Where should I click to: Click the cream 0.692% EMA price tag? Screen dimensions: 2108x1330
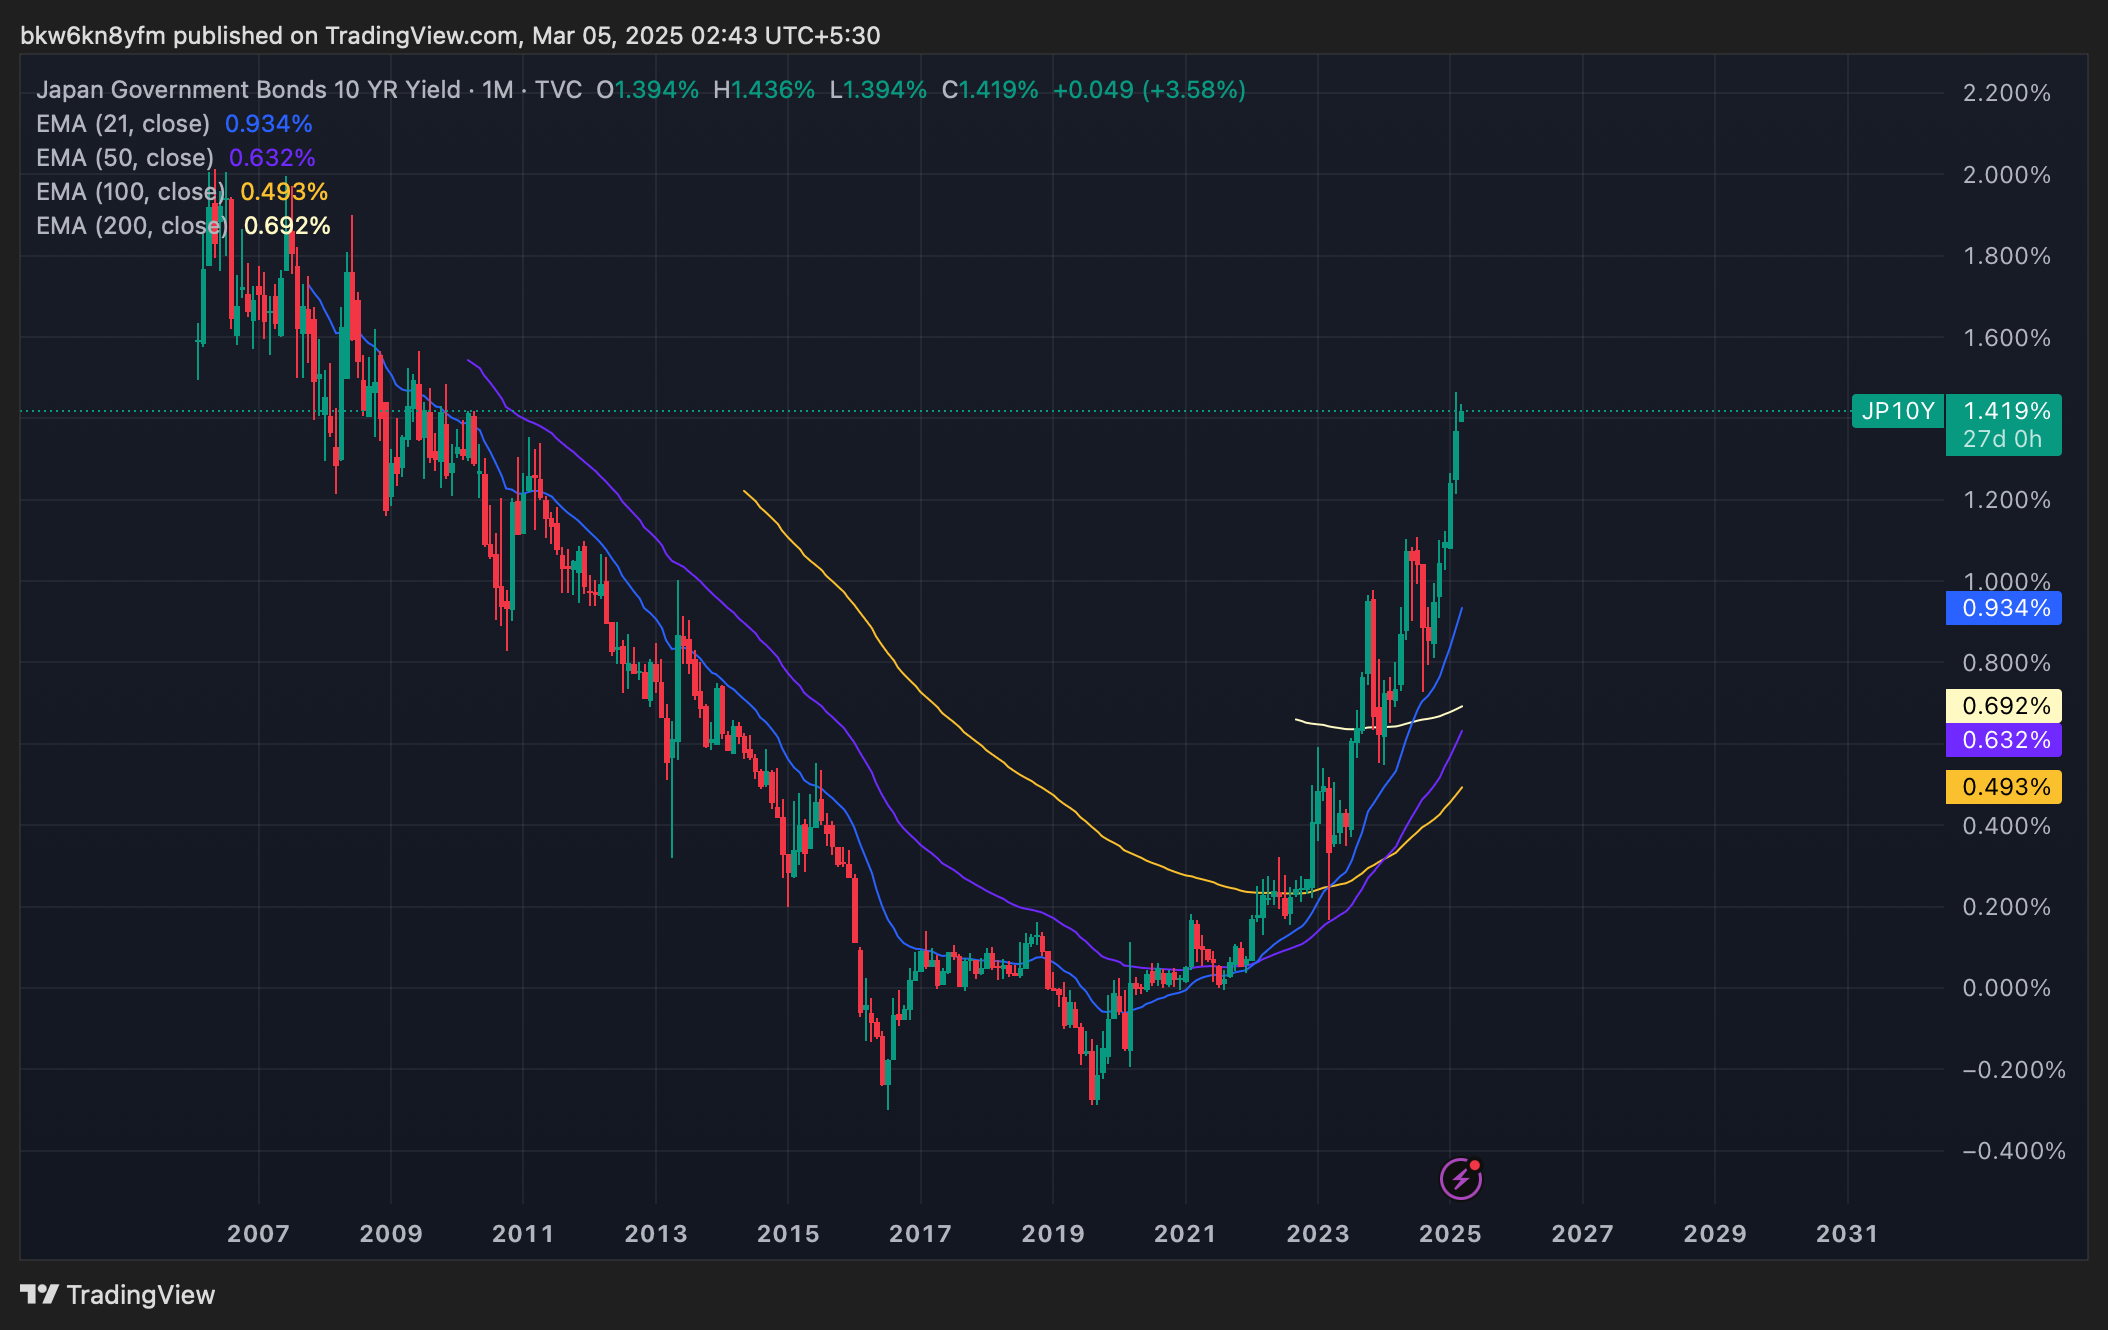(x=2004, y=706)
